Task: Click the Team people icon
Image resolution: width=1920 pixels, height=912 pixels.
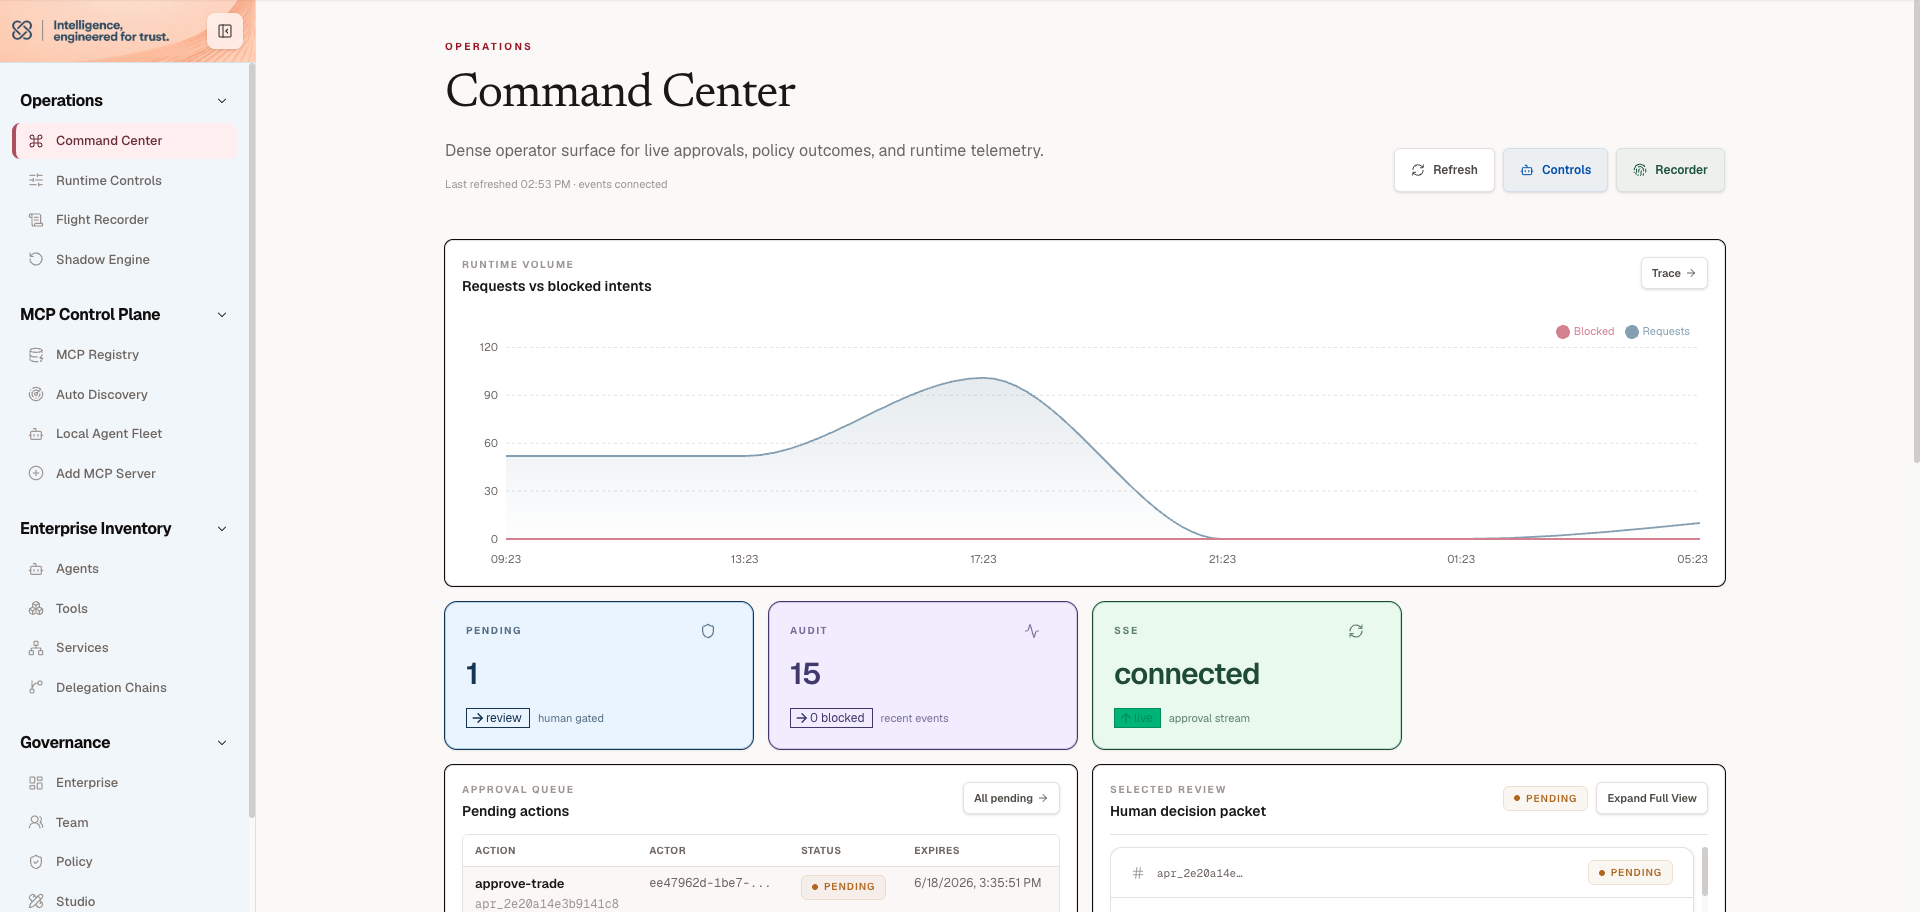Action: 36,823
